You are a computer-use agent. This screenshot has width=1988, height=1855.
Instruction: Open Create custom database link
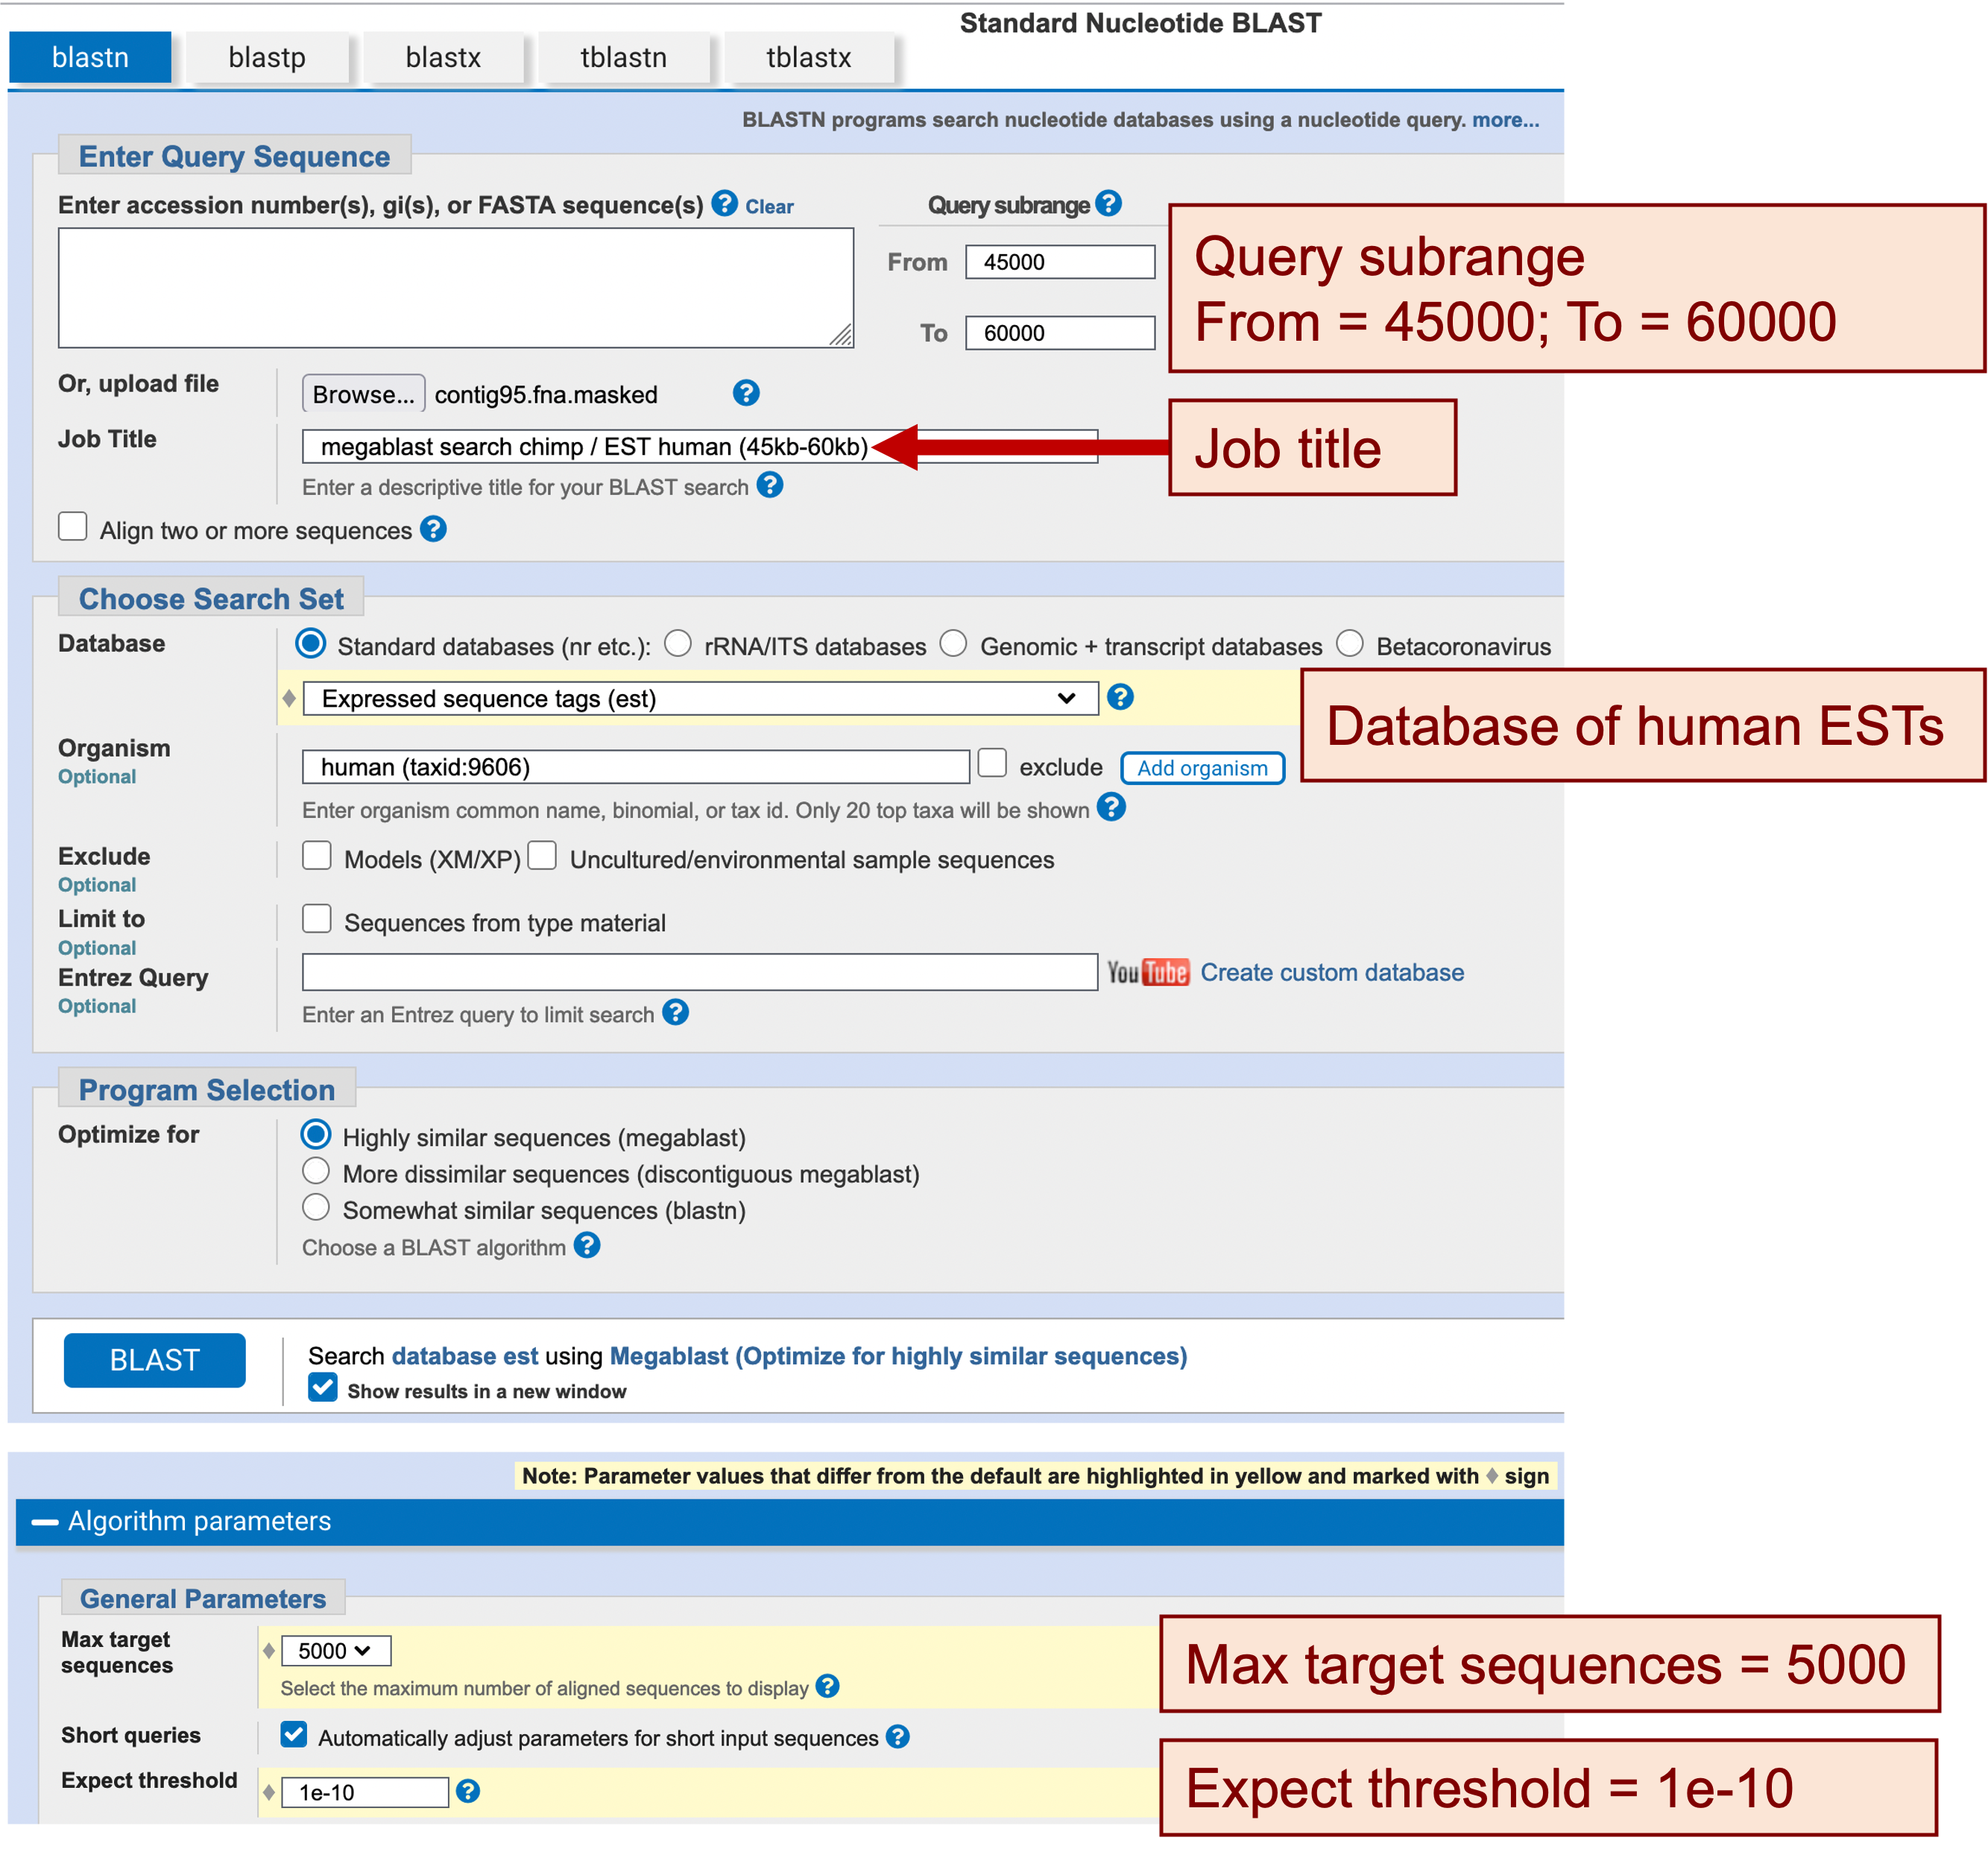click(1332, 972)
